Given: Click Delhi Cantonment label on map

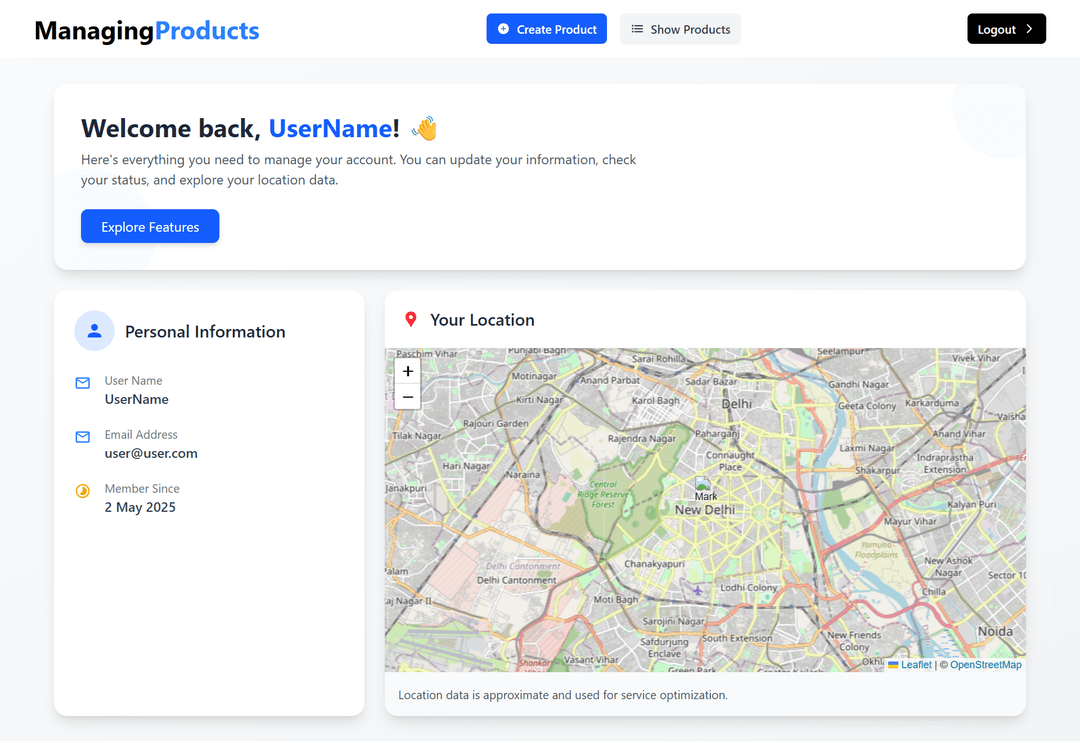Looking at the screenshot, I should 517,580.
